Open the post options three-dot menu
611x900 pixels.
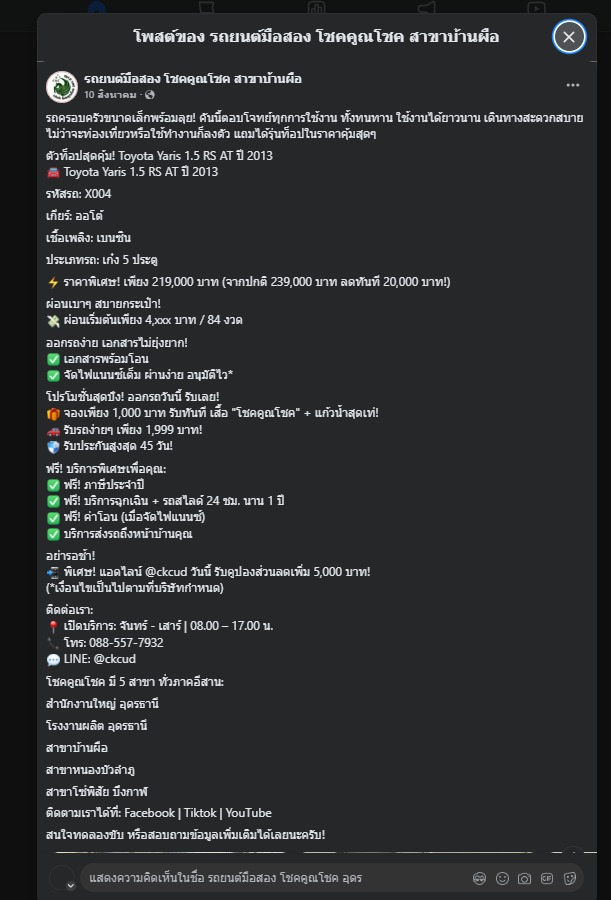pos(572,86)
